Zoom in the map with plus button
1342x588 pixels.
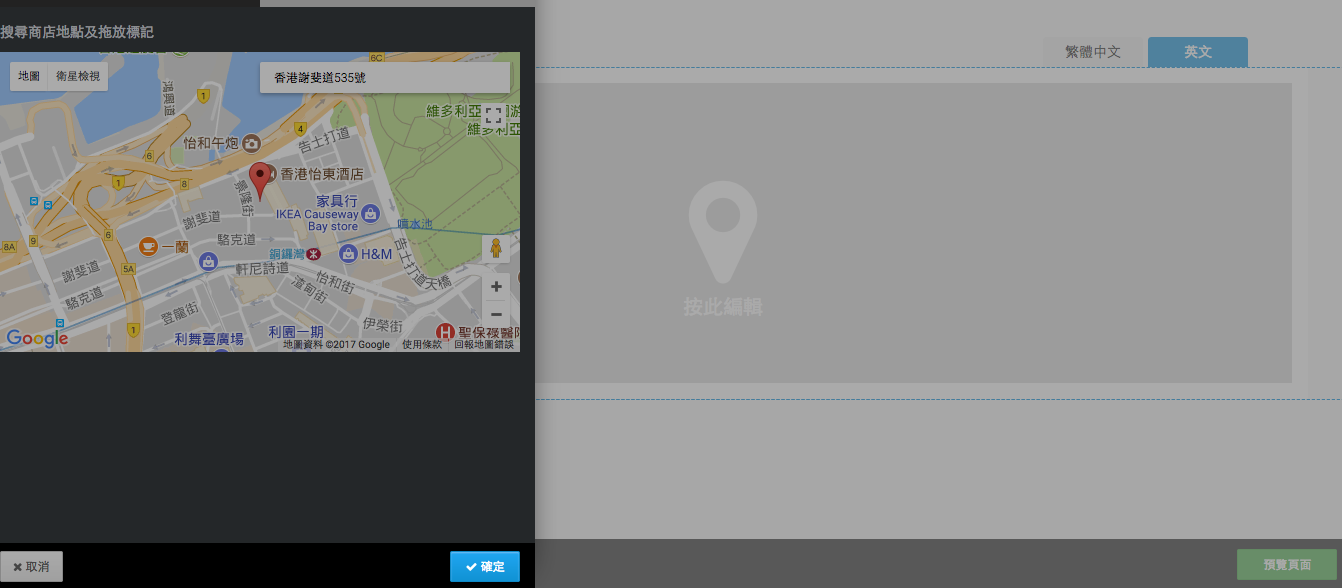pyautogui.click(x=496, y=287)
